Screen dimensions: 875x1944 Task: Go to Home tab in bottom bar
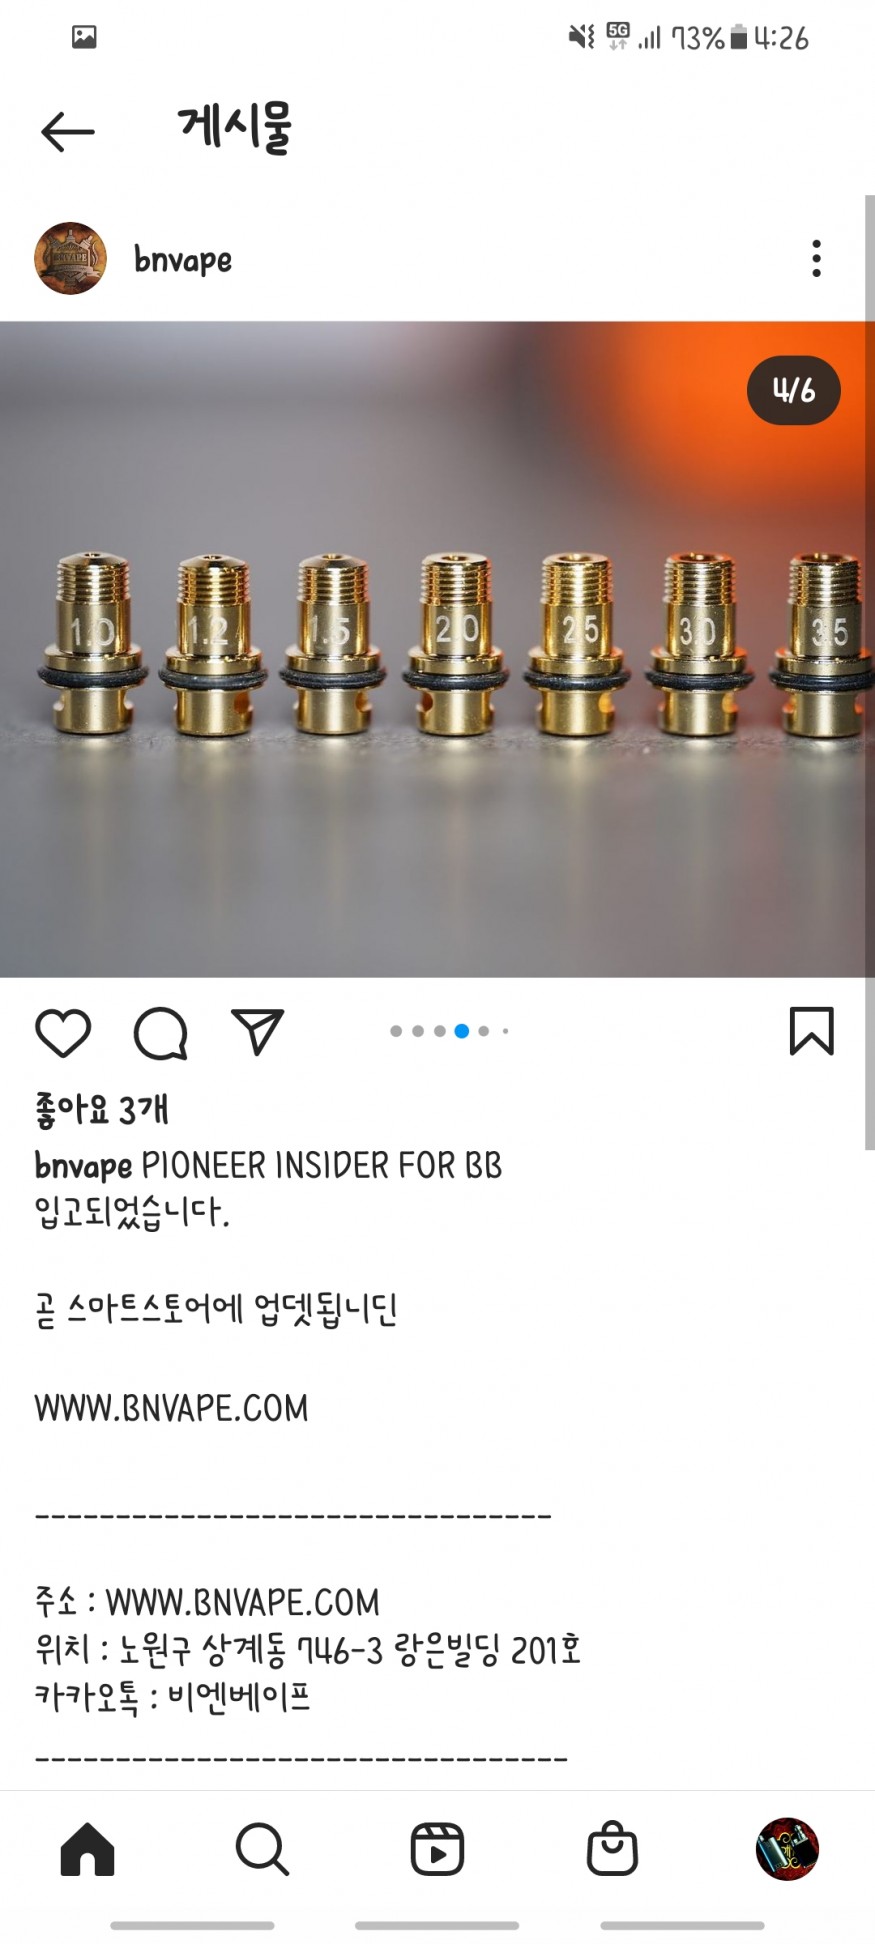pos(88,1848)
